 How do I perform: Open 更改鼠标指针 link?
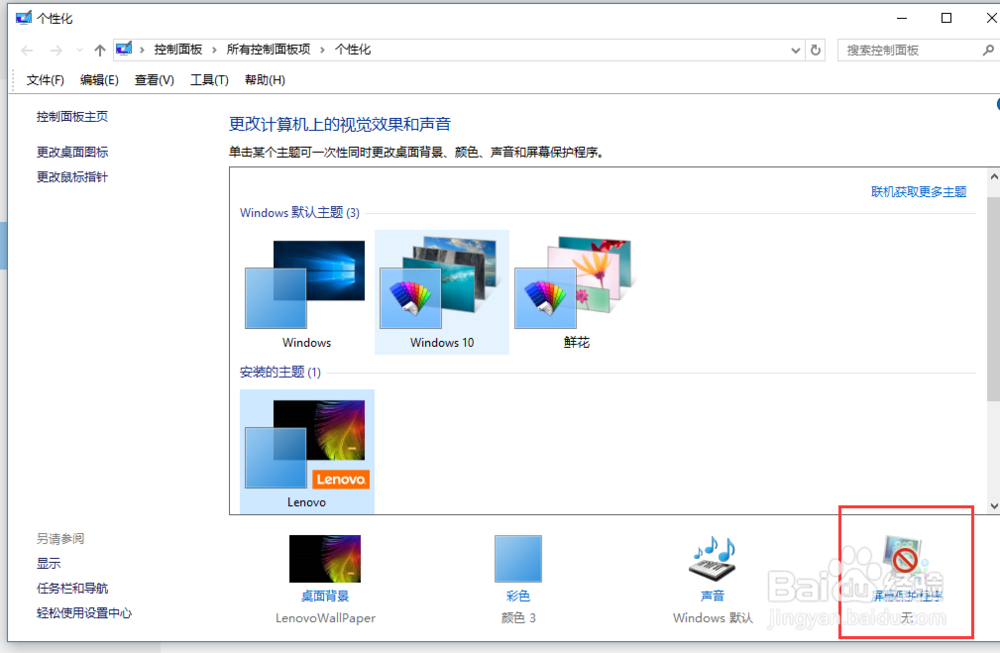point(72,177)
